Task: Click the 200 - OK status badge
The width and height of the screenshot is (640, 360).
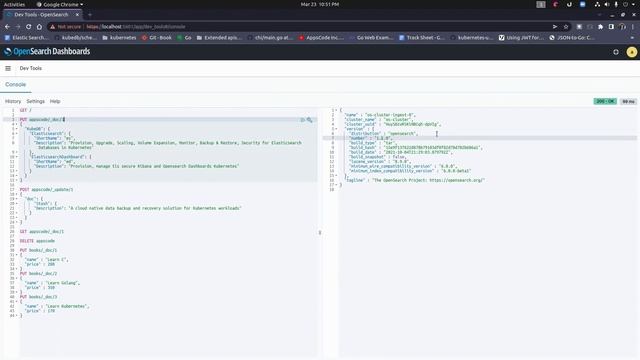Action: tap(605, 101)
